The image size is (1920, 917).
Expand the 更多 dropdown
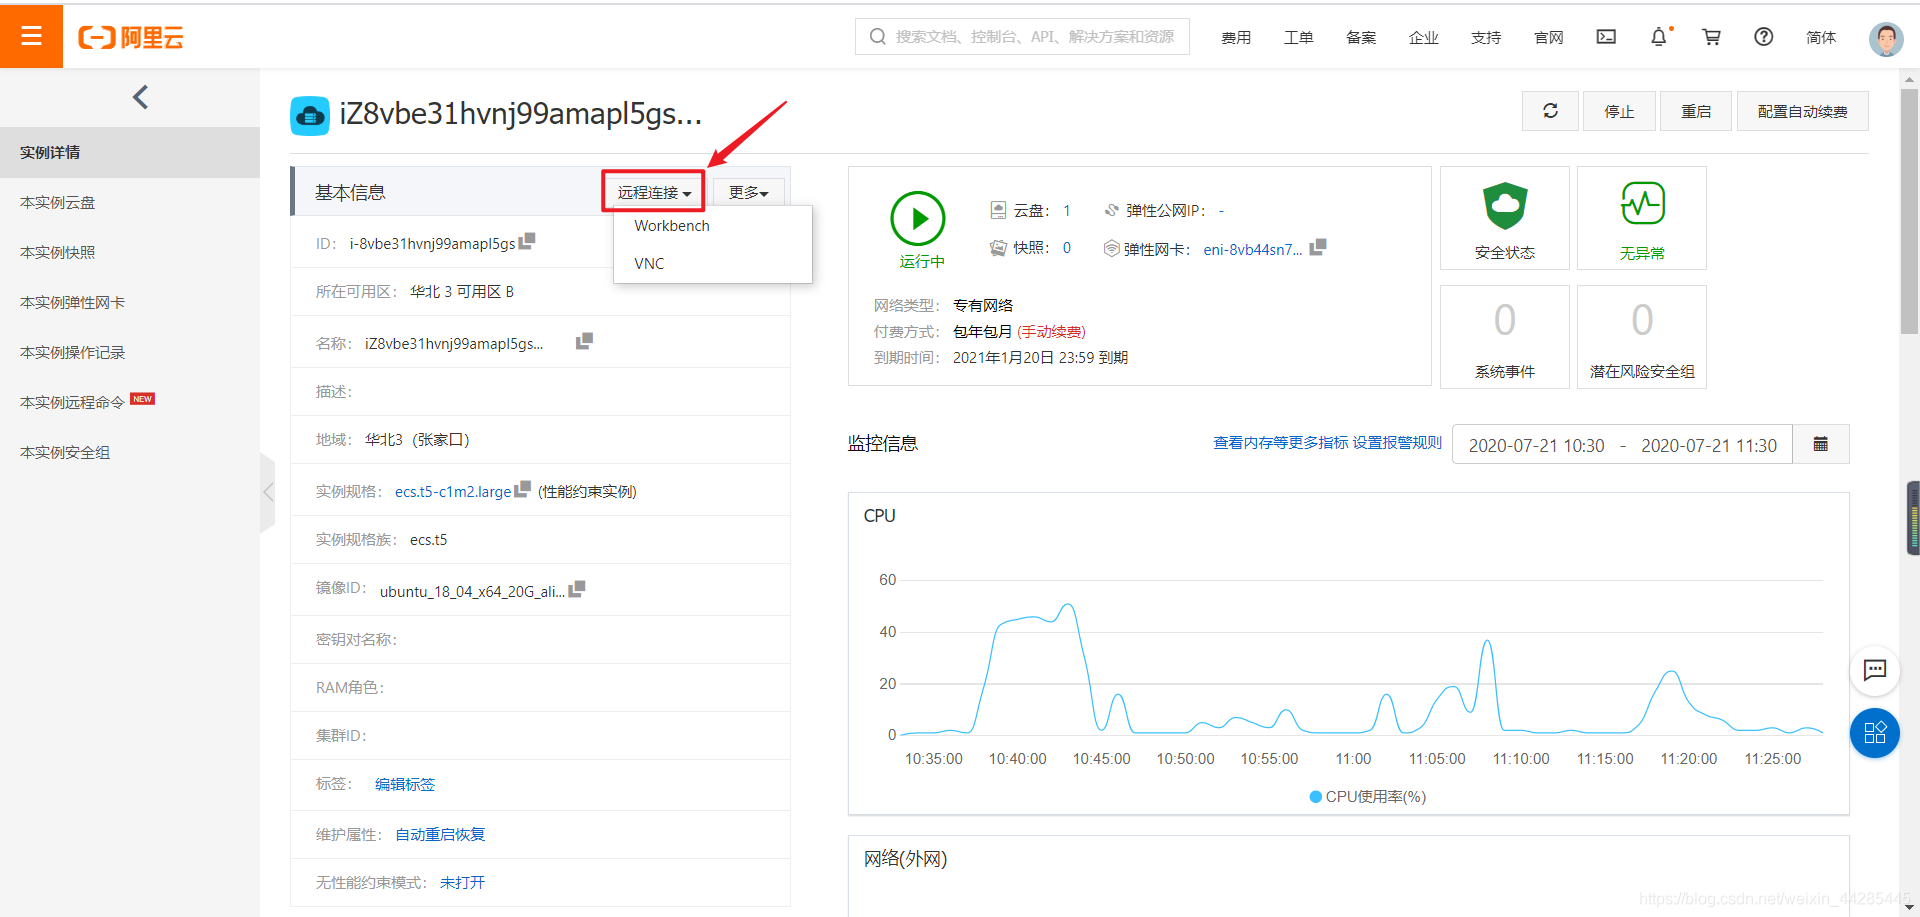748,193
